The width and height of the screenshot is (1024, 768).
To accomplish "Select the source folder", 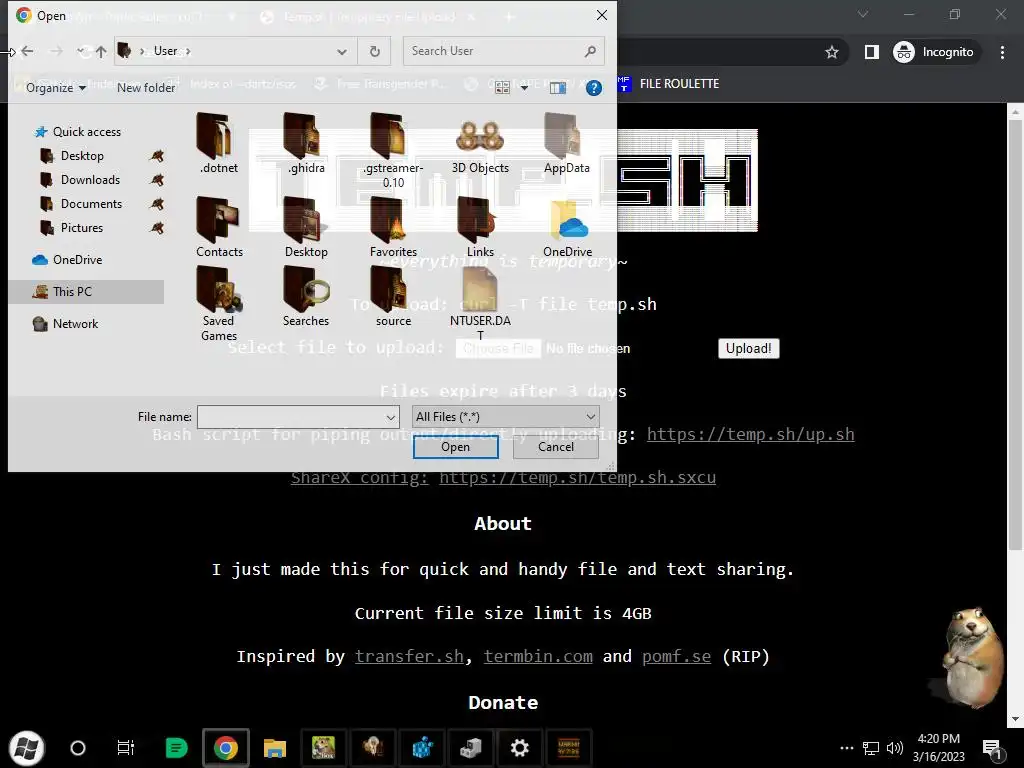I will 393,296.
